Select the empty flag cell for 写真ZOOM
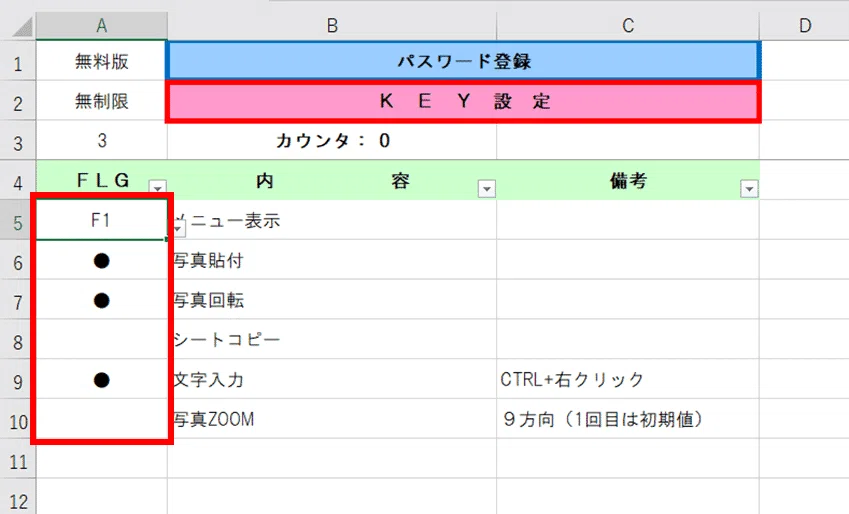The image size is (849, 514). (101, 419)
